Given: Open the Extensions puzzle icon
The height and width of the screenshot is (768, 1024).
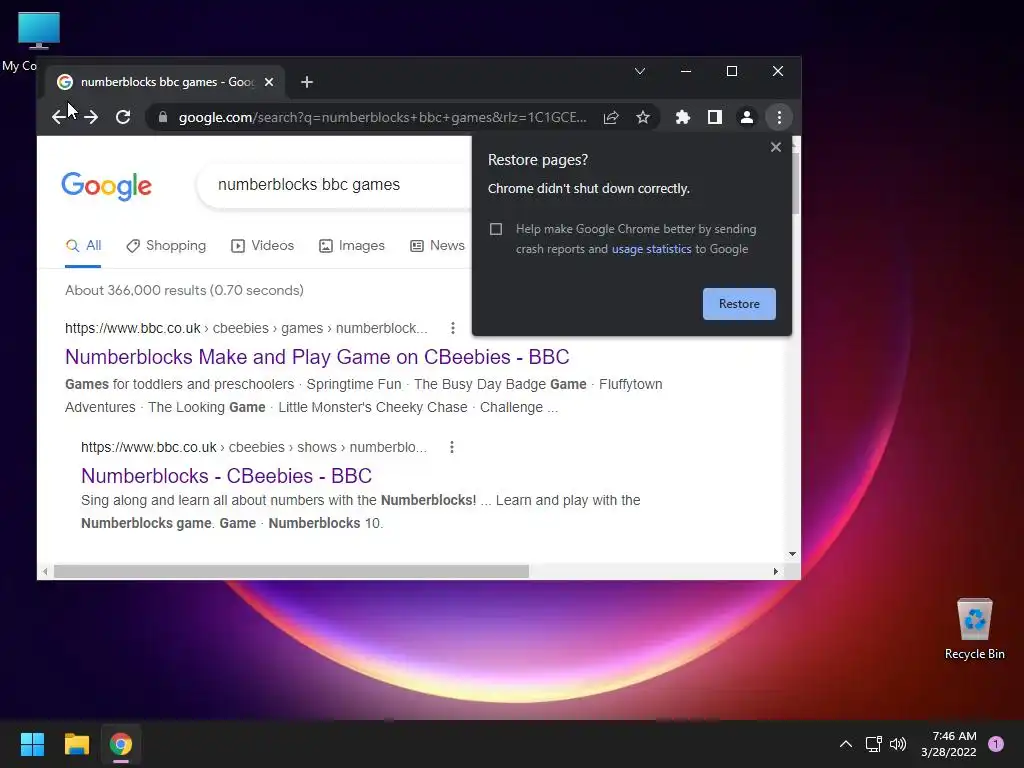Looking at the screenshot, I should [682, 117].
